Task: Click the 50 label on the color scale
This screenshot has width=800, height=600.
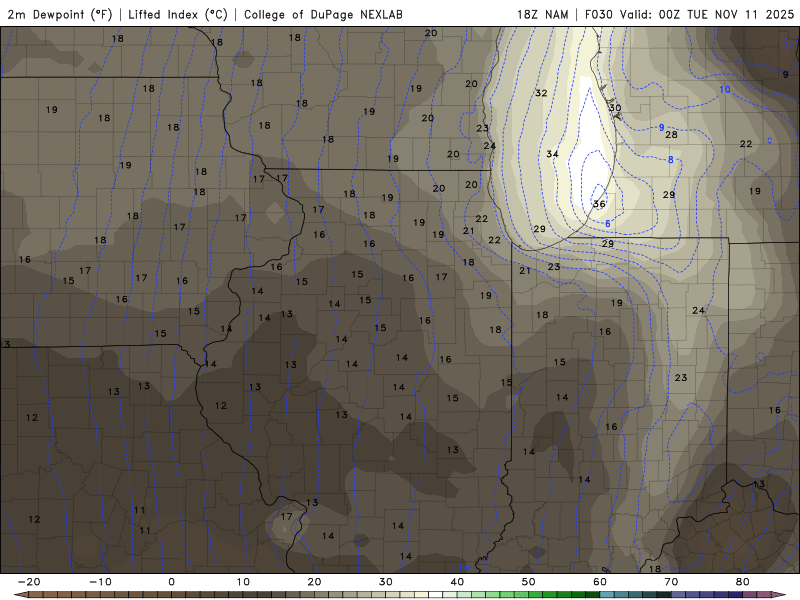Action: tap(529, 582)
